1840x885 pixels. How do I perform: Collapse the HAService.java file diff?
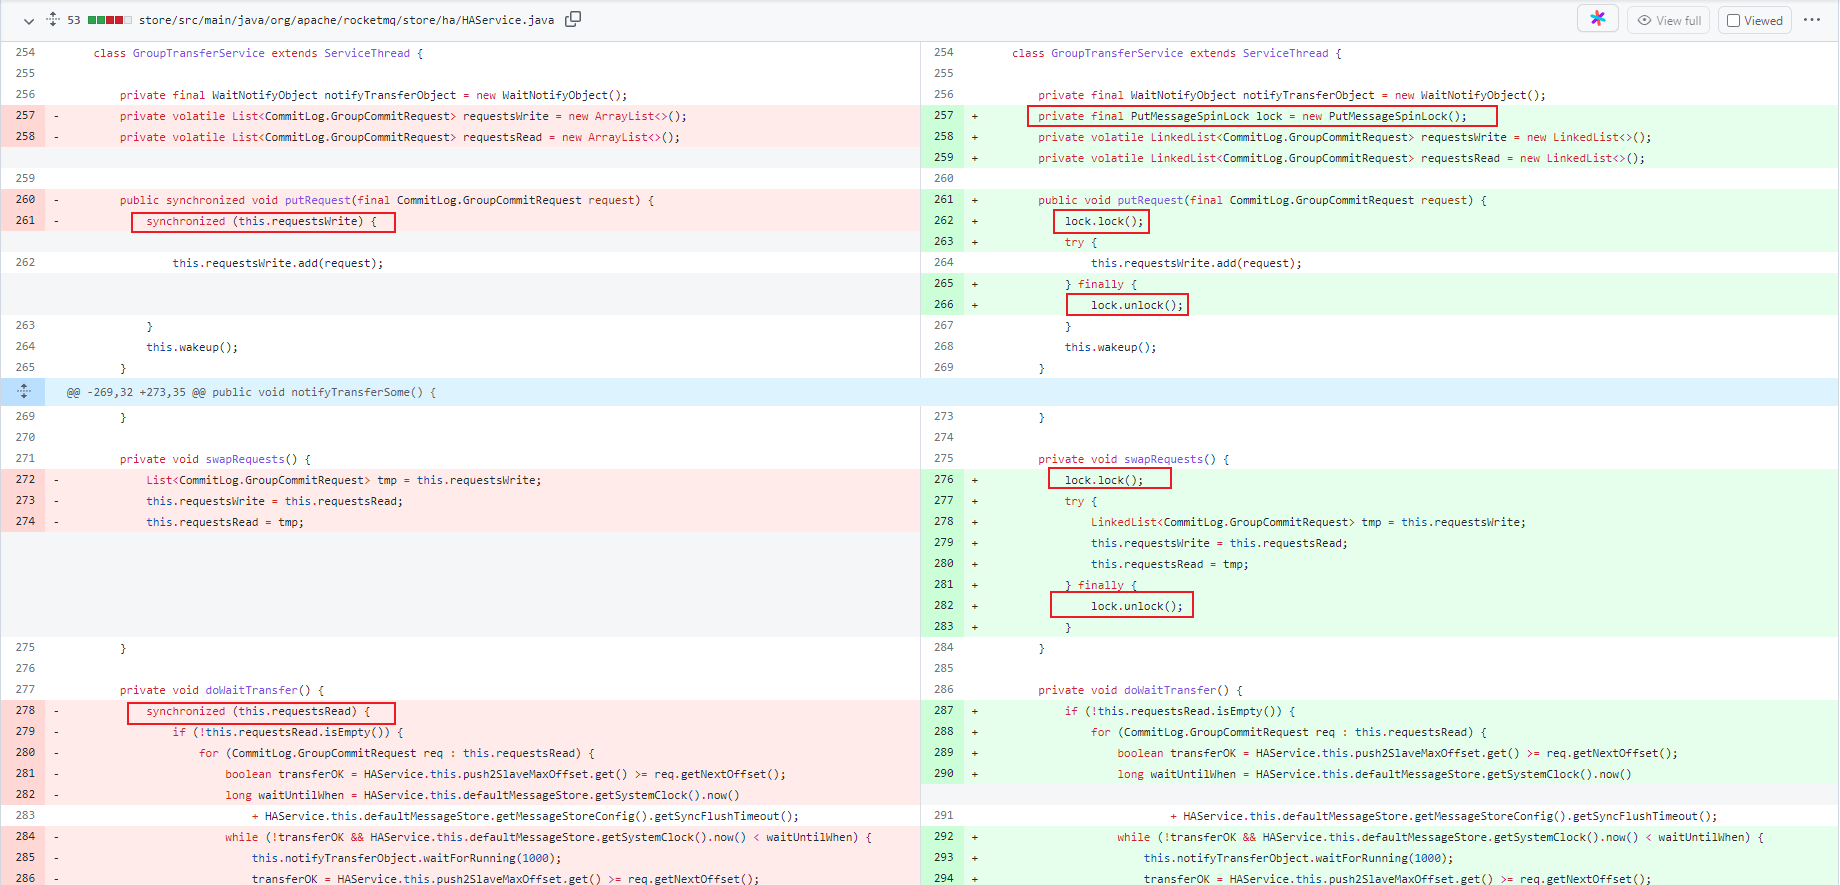point(28,20)
